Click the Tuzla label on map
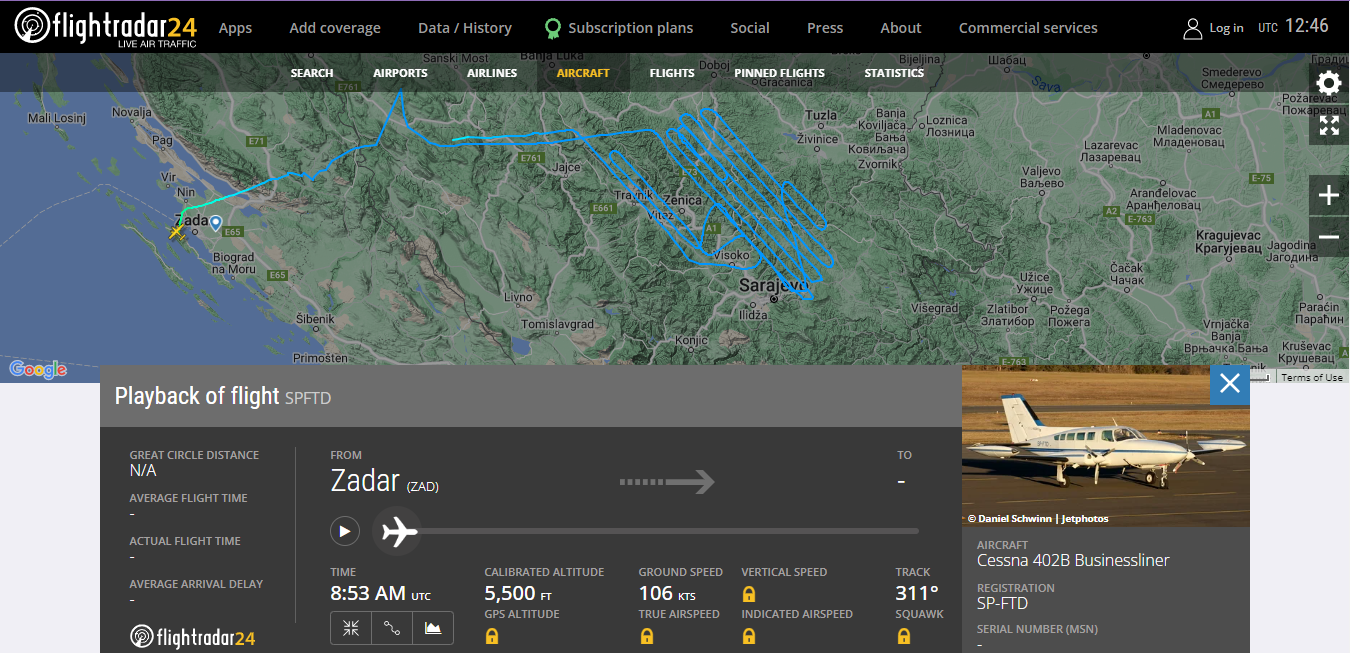1350x653 pixels. [x=821, y=116]
